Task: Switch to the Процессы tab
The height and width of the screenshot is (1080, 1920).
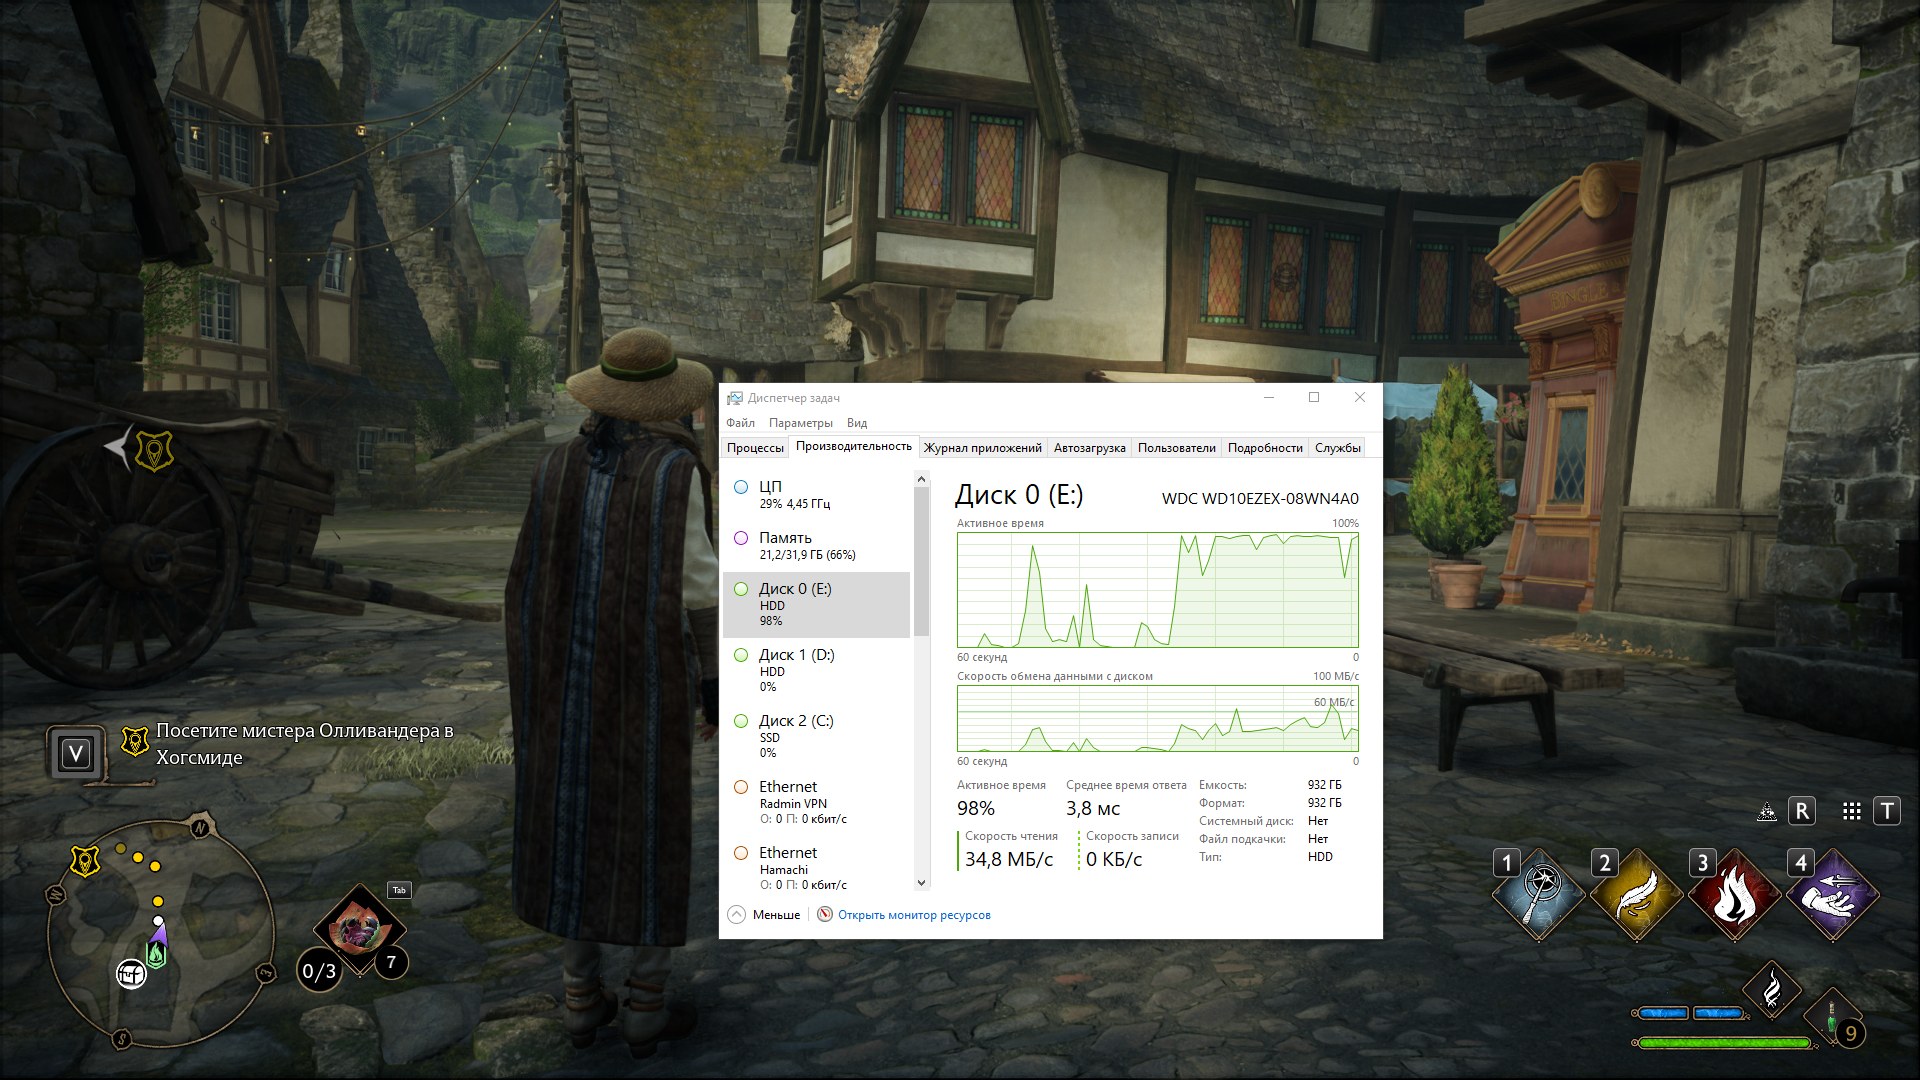Action: (755, 448)
